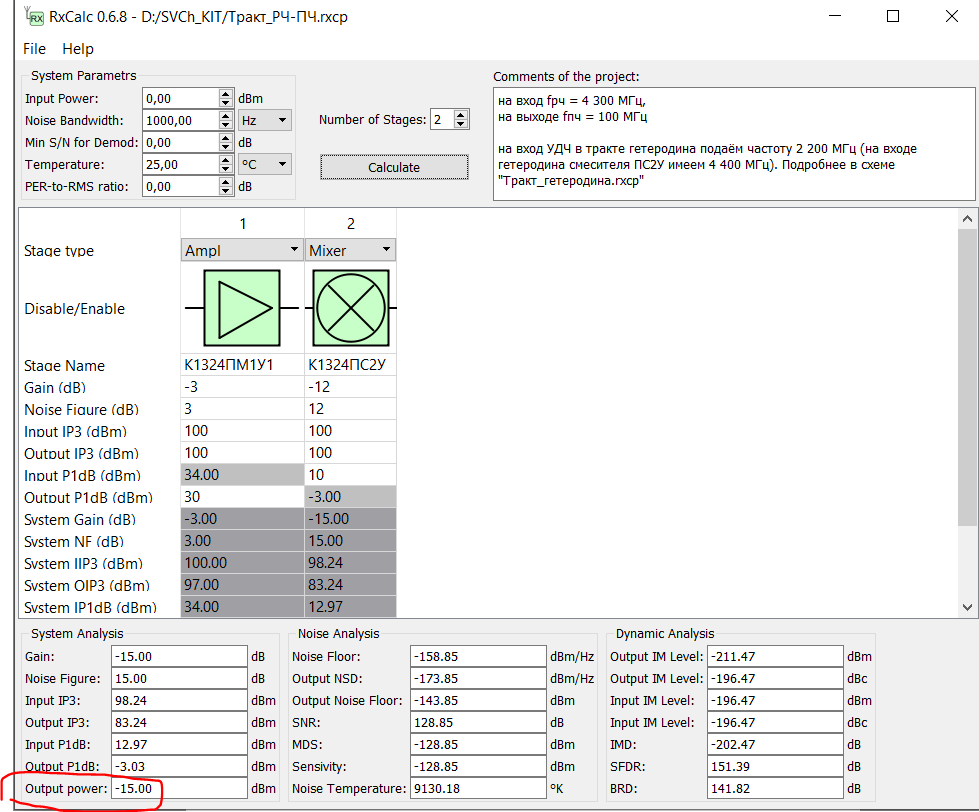The image size is (979, 812).
Task: Maximize the RxCalc window
Action: click(893, 16)
